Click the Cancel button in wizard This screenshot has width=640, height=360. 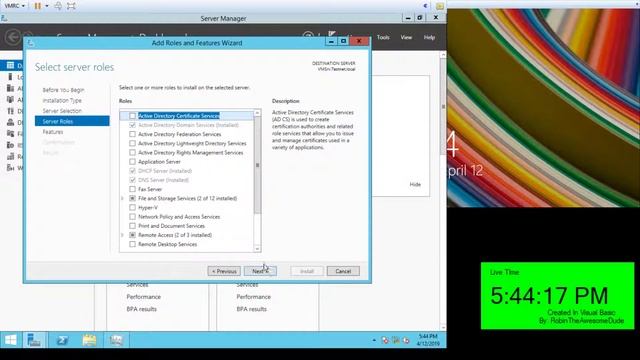(x=343, y=271)
